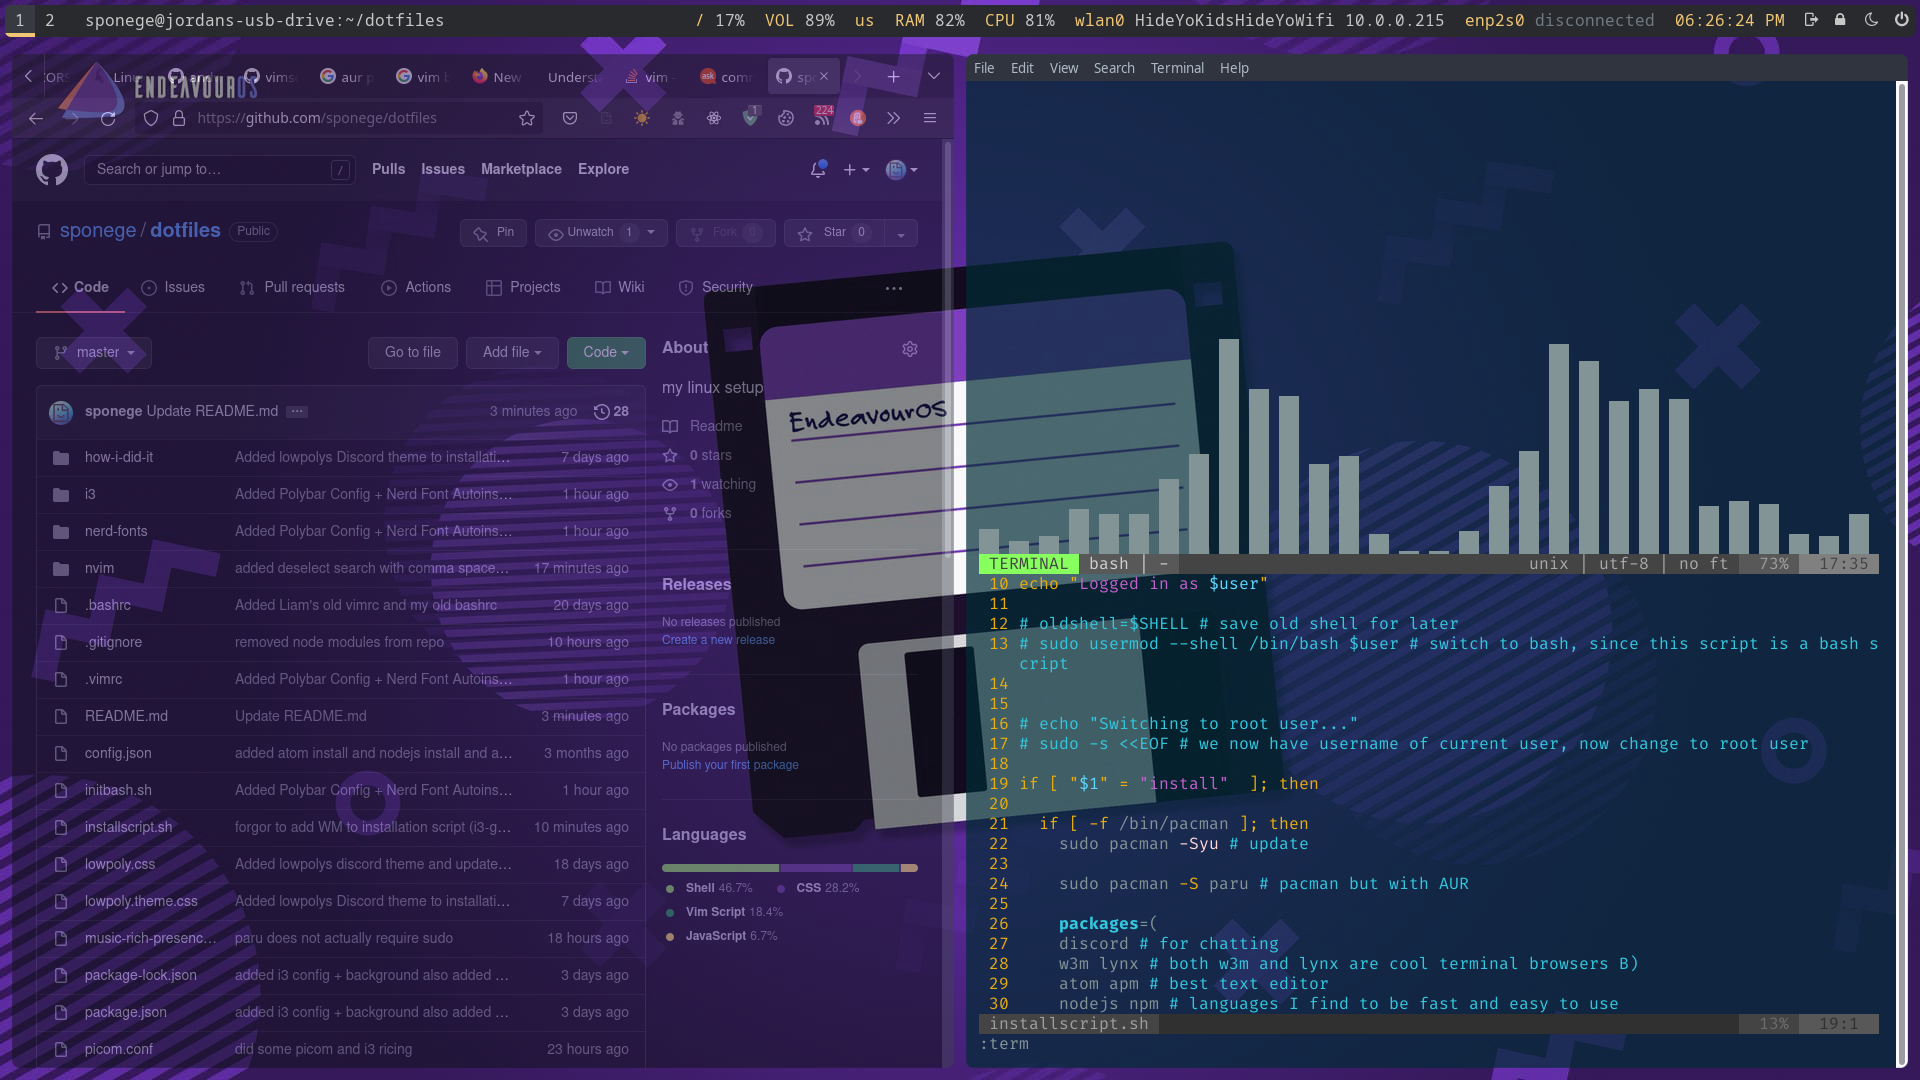Image resolution: width=1920 pixels, height=1080 pixels.
Task: Open the master branch dropdown
Action: point(94,352)
